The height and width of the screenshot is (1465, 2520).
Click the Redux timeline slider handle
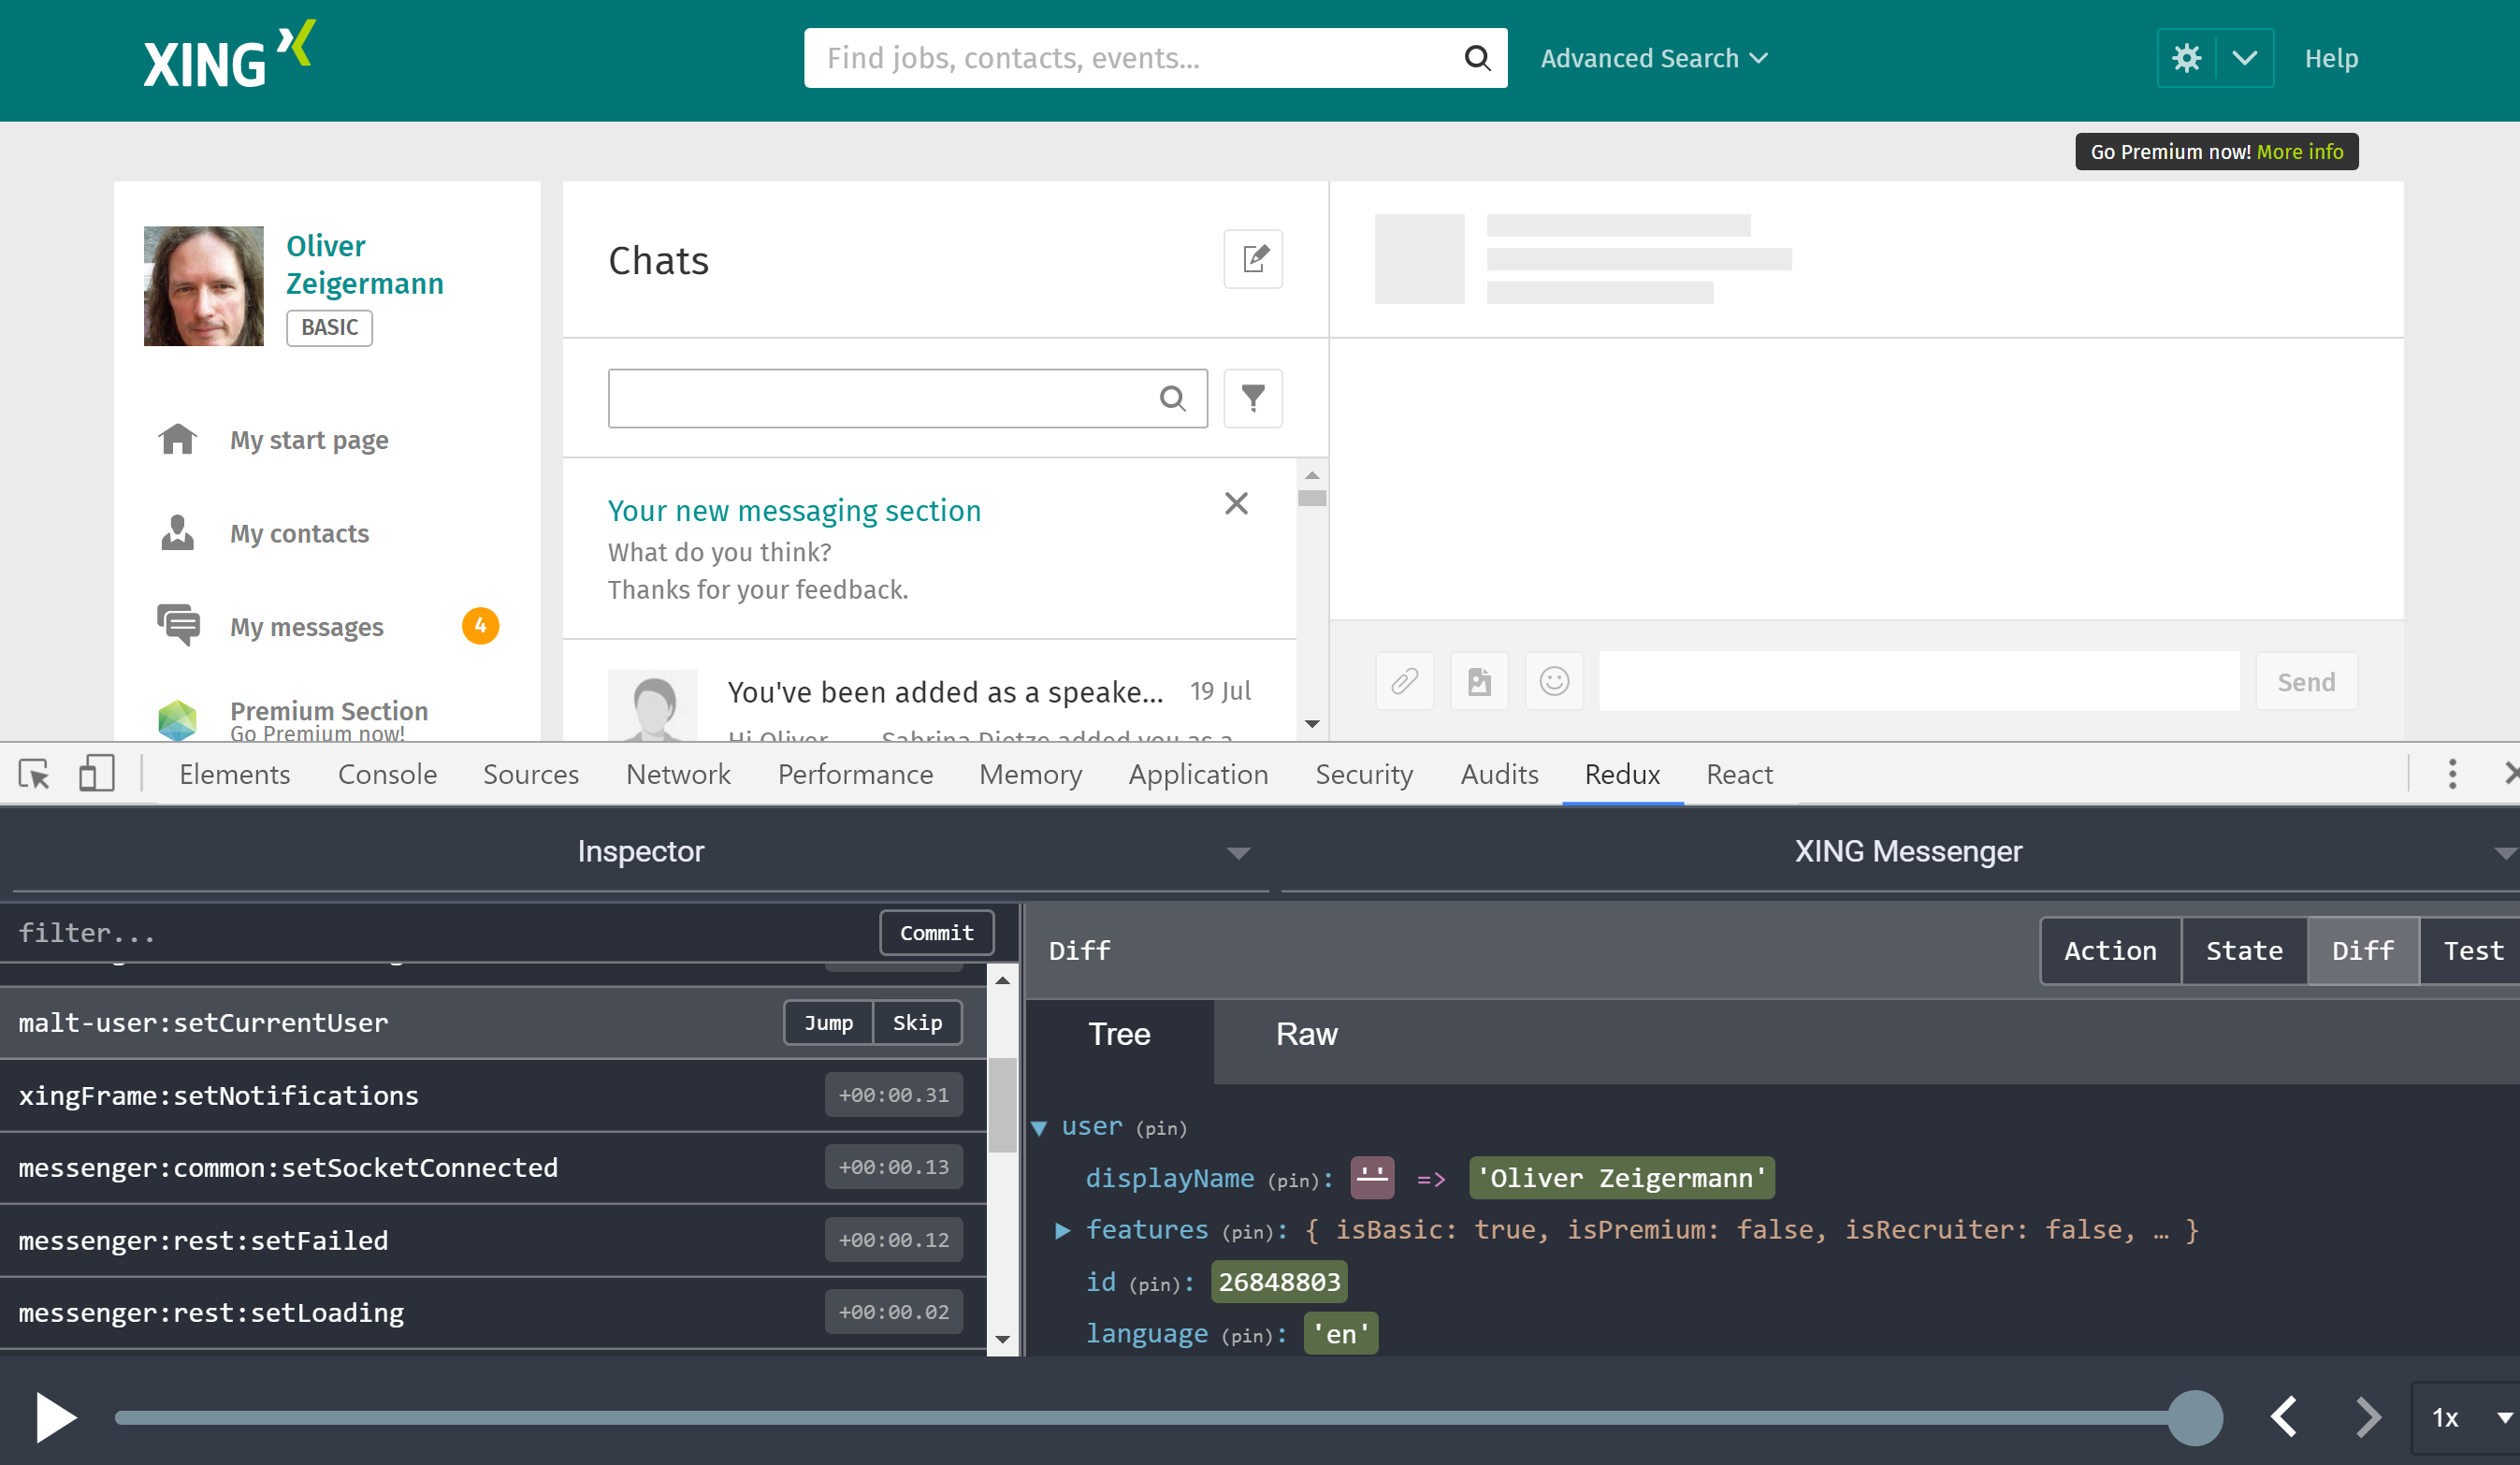click(x=2195, y=1417)
